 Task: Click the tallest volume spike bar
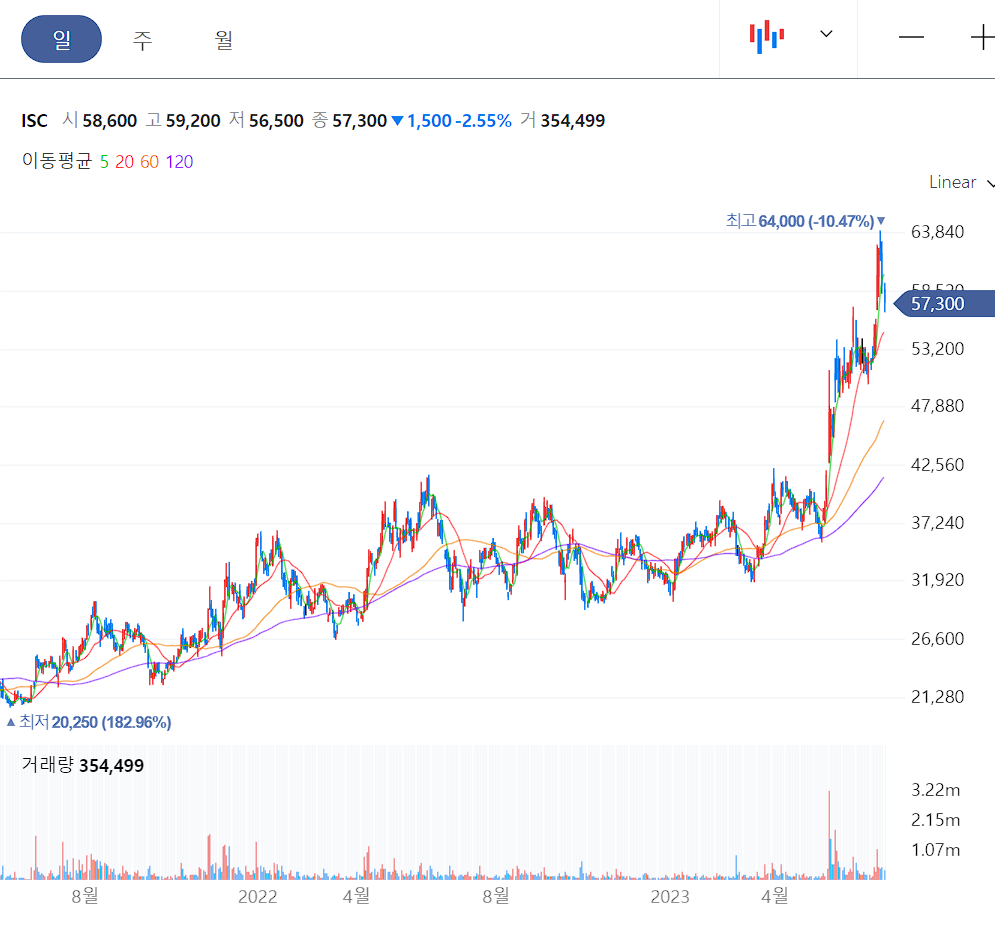830,835
